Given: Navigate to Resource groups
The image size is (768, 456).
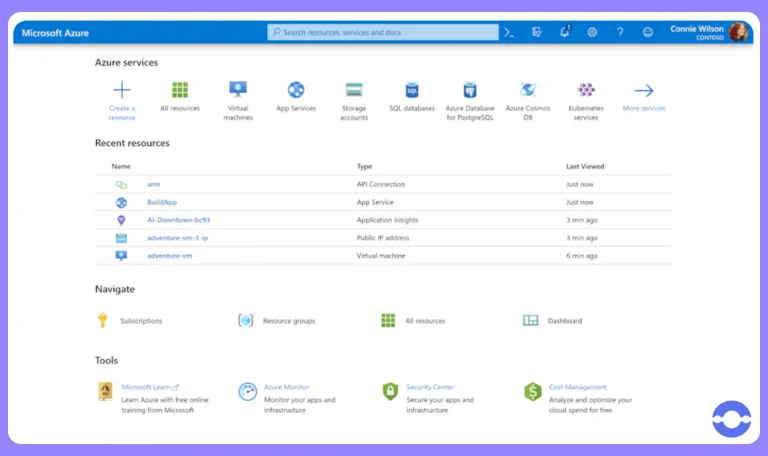Looking at the screenshot, I should tap(288, 321).
